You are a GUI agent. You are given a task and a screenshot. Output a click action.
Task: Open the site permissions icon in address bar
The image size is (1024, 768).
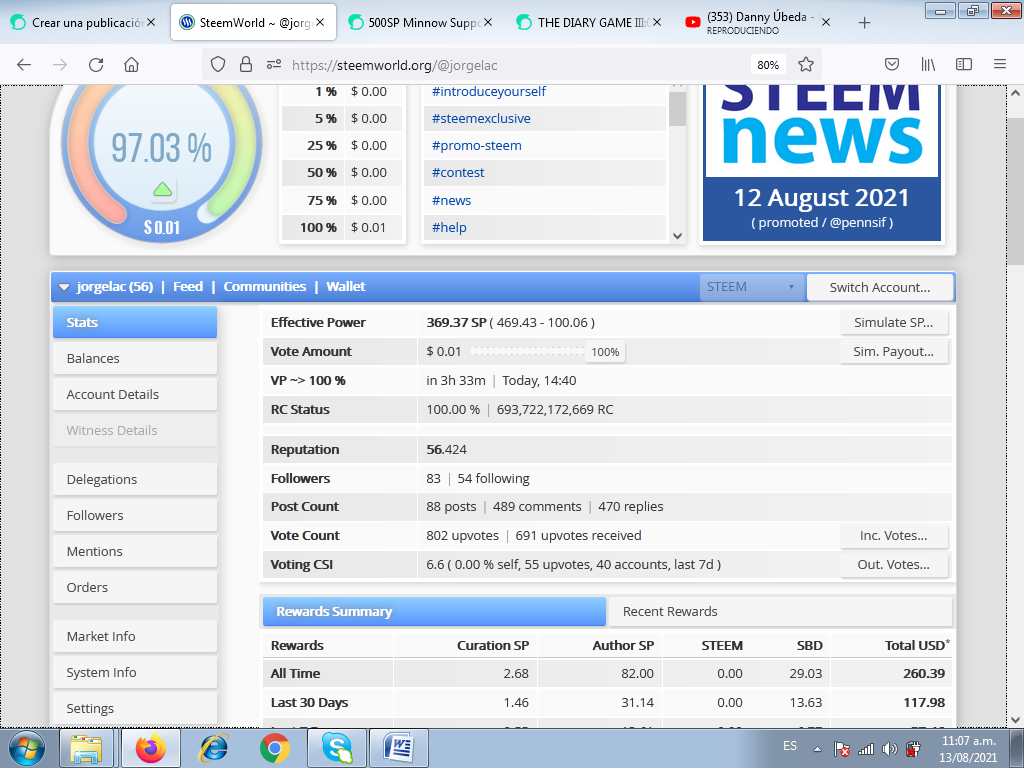[x=274, y=65]
